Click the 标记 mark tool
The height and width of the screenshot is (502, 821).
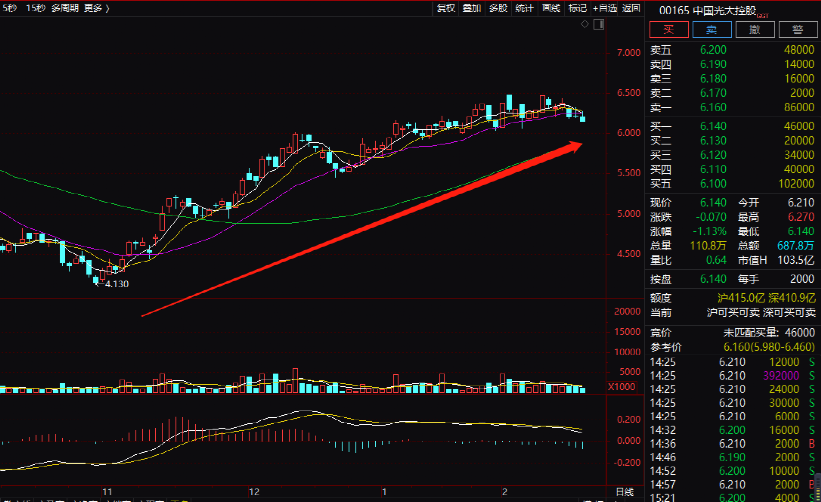(578, 8)
